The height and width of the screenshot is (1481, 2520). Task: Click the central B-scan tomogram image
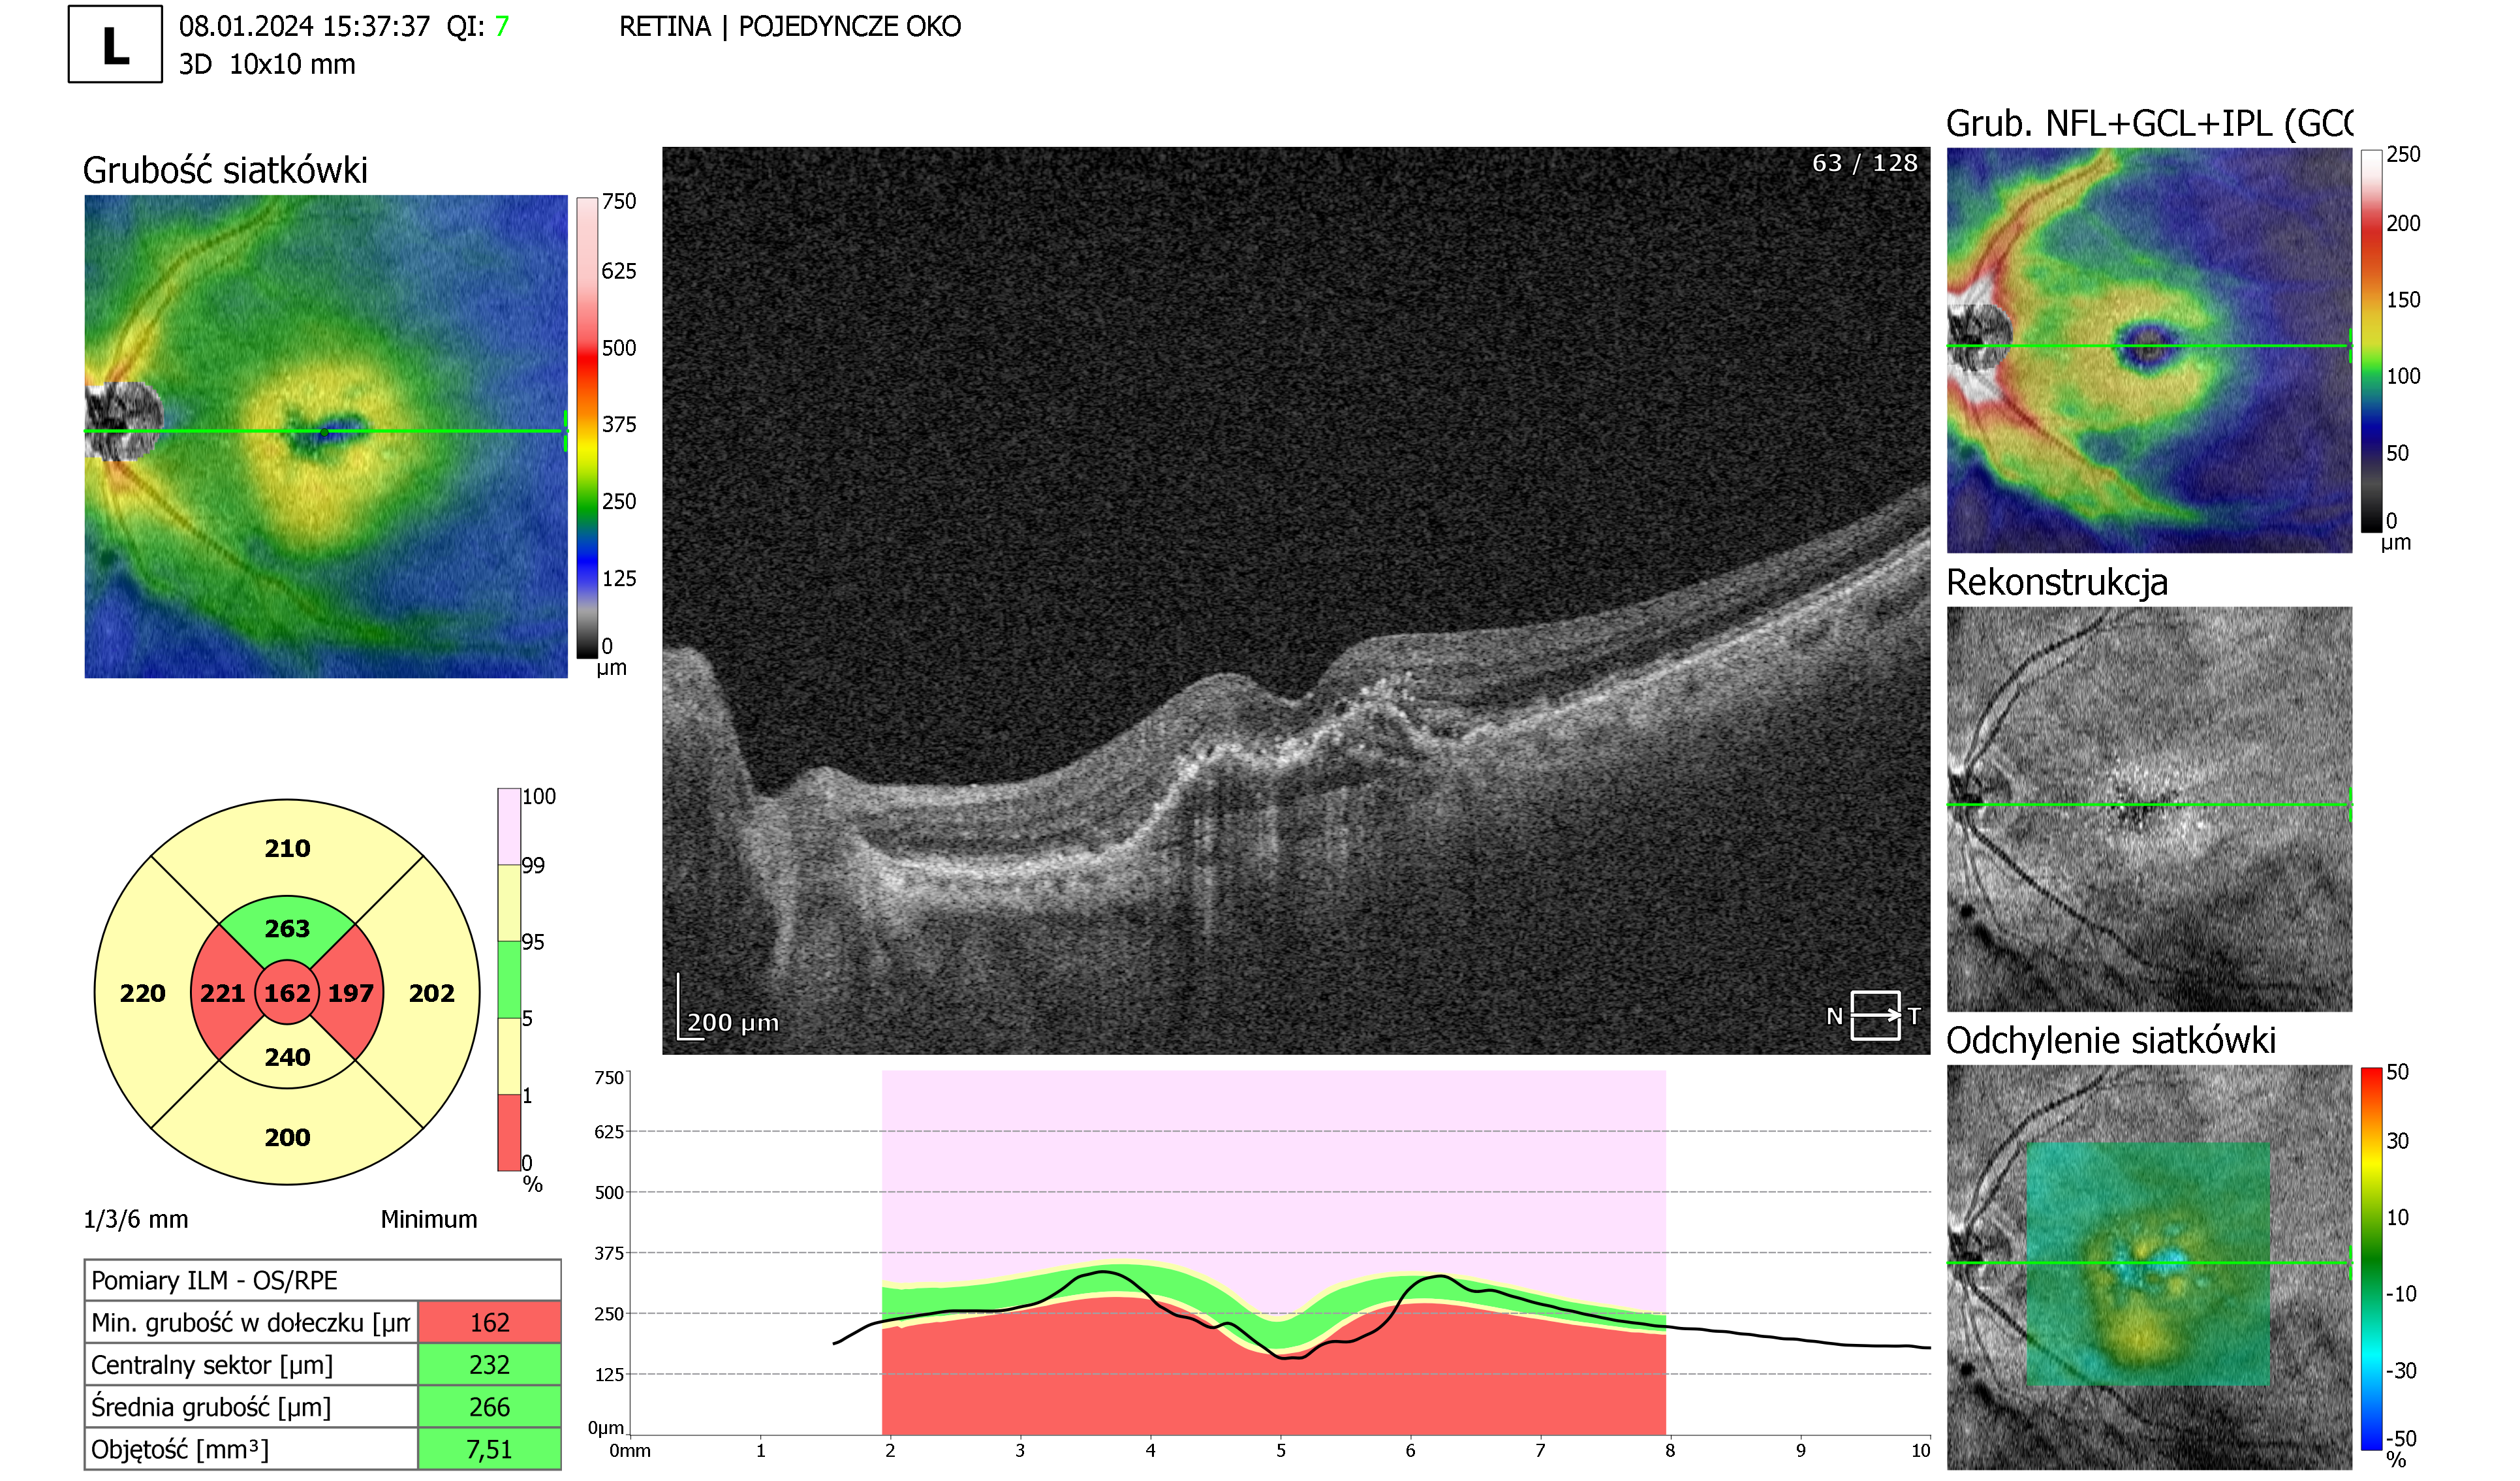click(1296, 600)
